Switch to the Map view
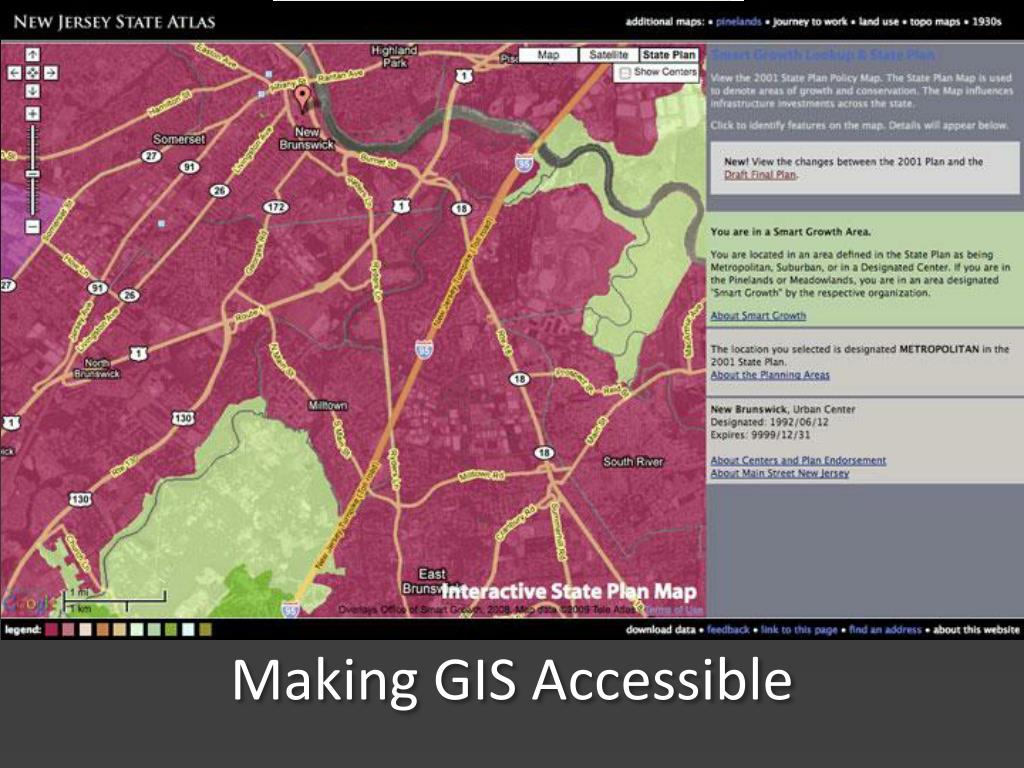Screen dimensions: 1024x768 pos(548,55)
